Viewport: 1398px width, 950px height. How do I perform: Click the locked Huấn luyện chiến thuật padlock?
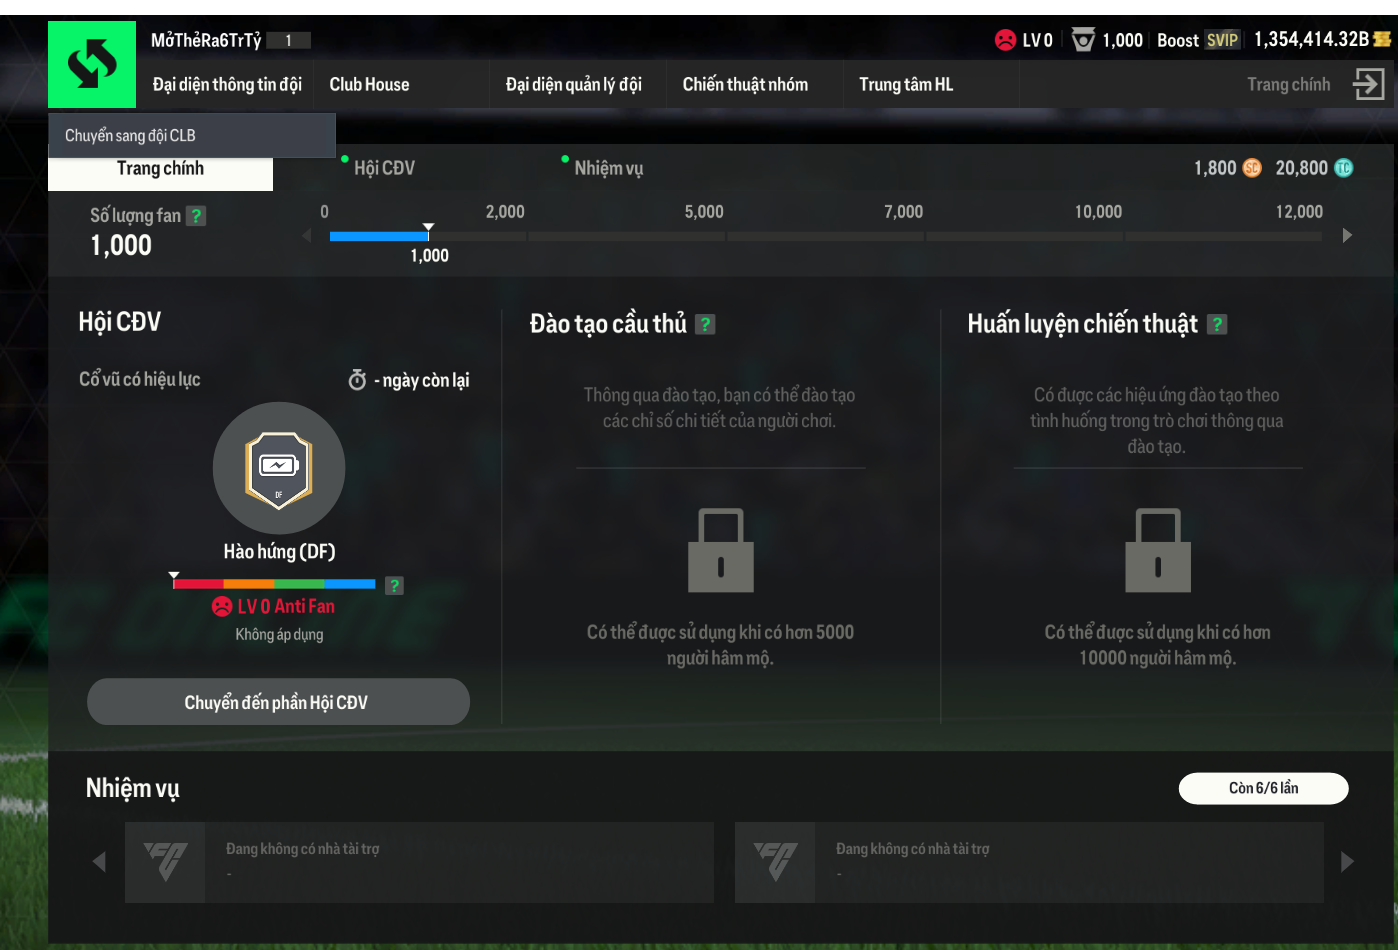point(1158,551)
